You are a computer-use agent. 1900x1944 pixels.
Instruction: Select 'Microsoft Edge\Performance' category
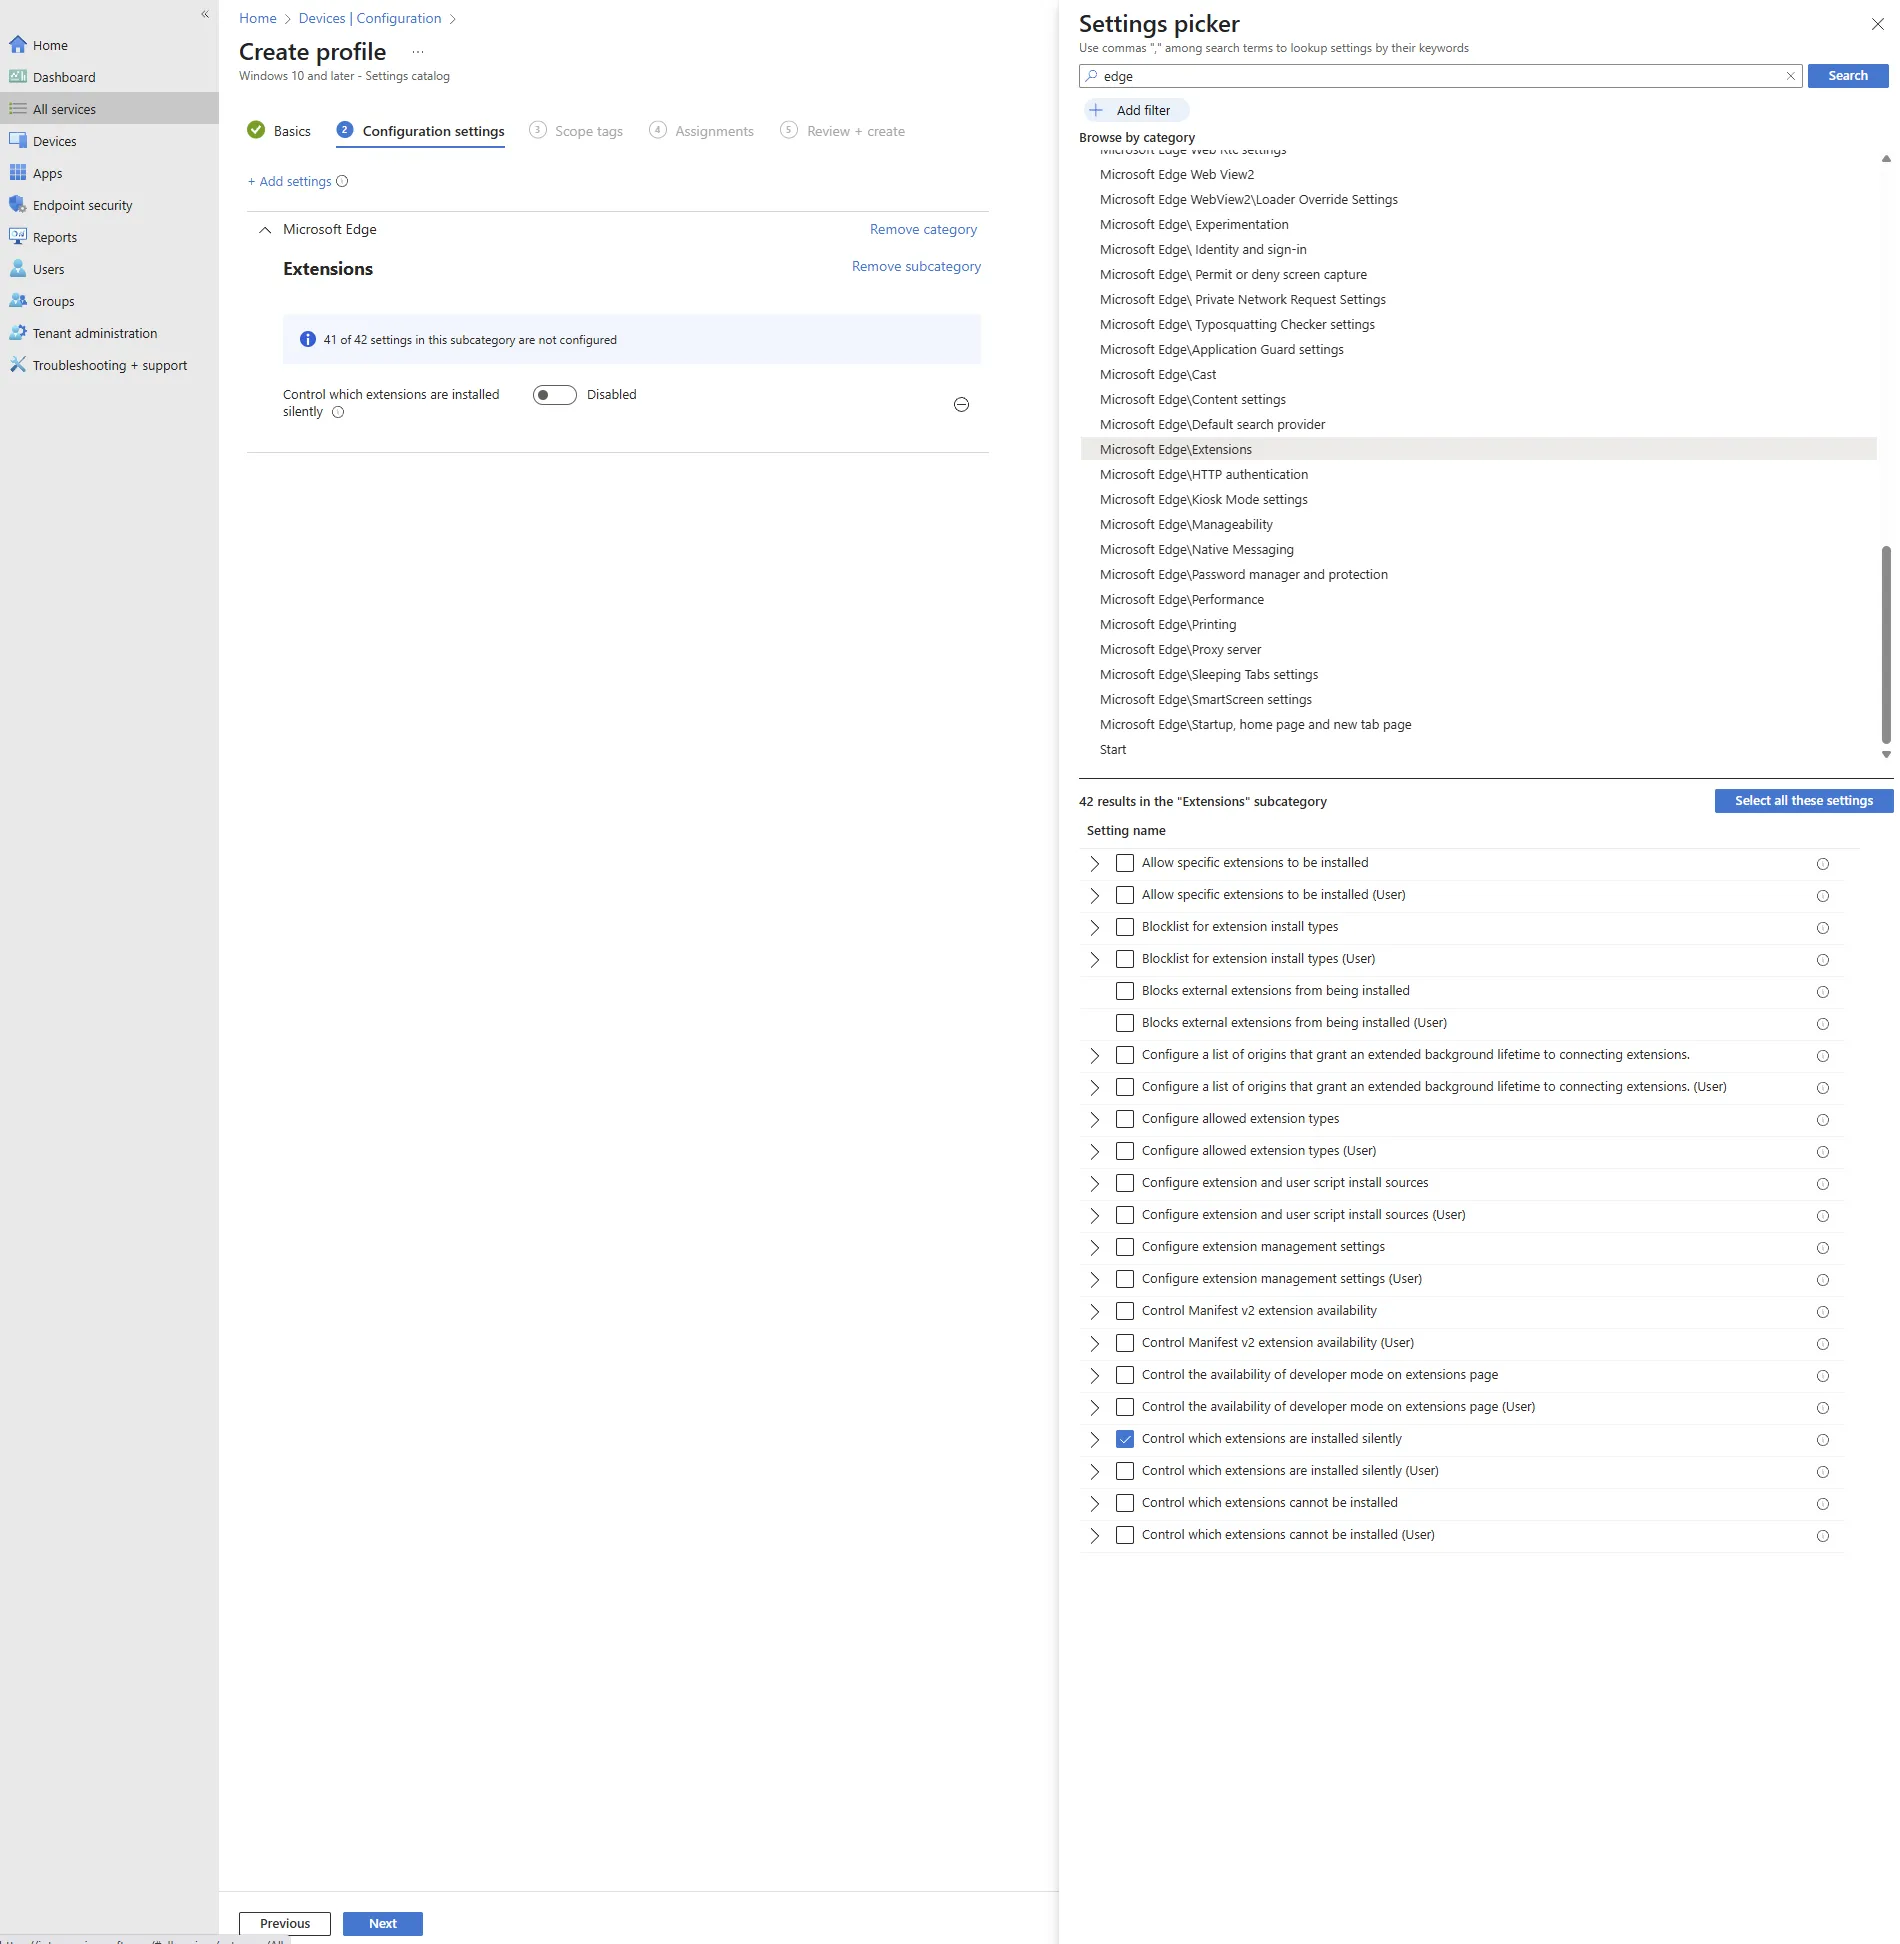(x=1181, y=600)
